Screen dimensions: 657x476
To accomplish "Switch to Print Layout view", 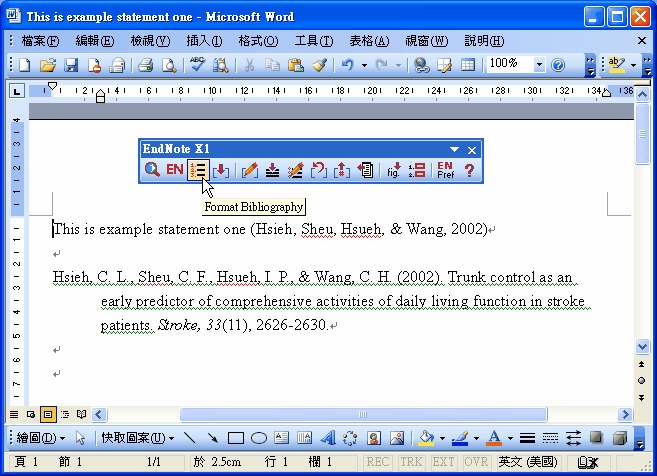I will coord(48,414).
